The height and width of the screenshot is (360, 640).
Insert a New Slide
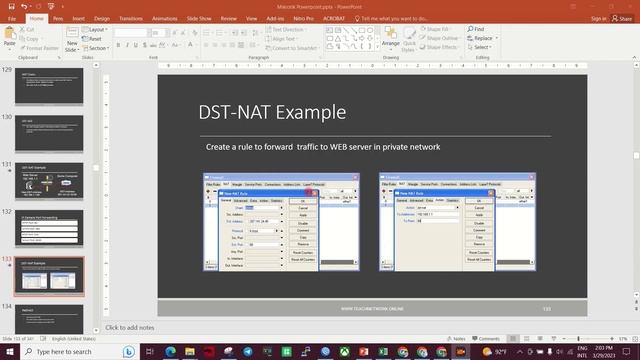72,40
